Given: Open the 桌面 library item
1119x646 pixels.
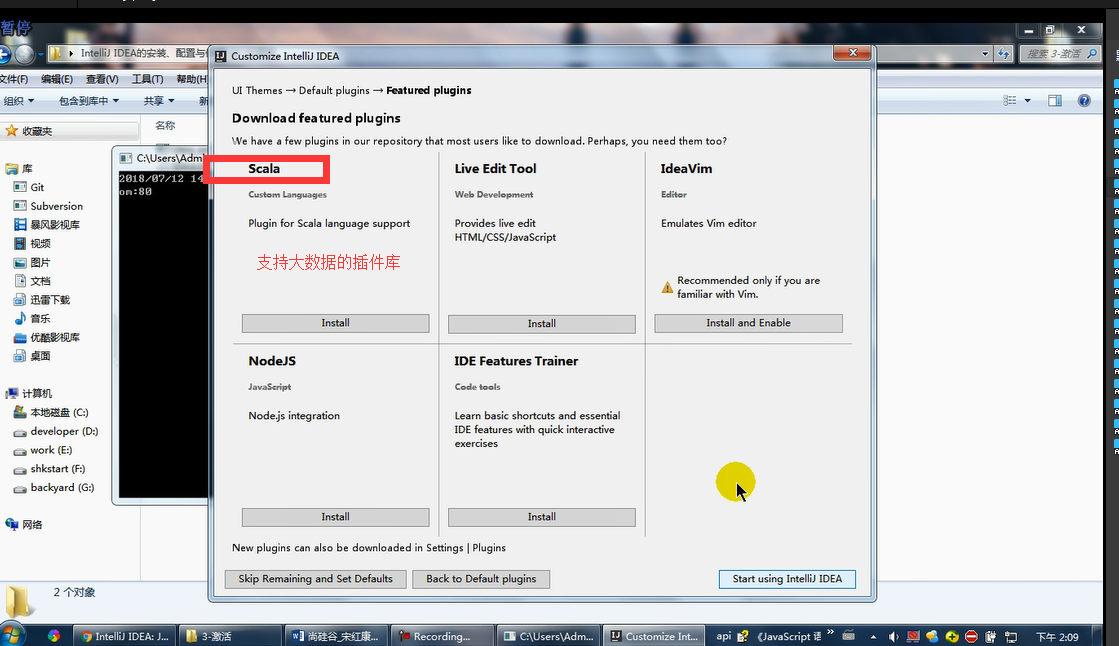Looking at the screenshot, I should click(x=40, y=356).
